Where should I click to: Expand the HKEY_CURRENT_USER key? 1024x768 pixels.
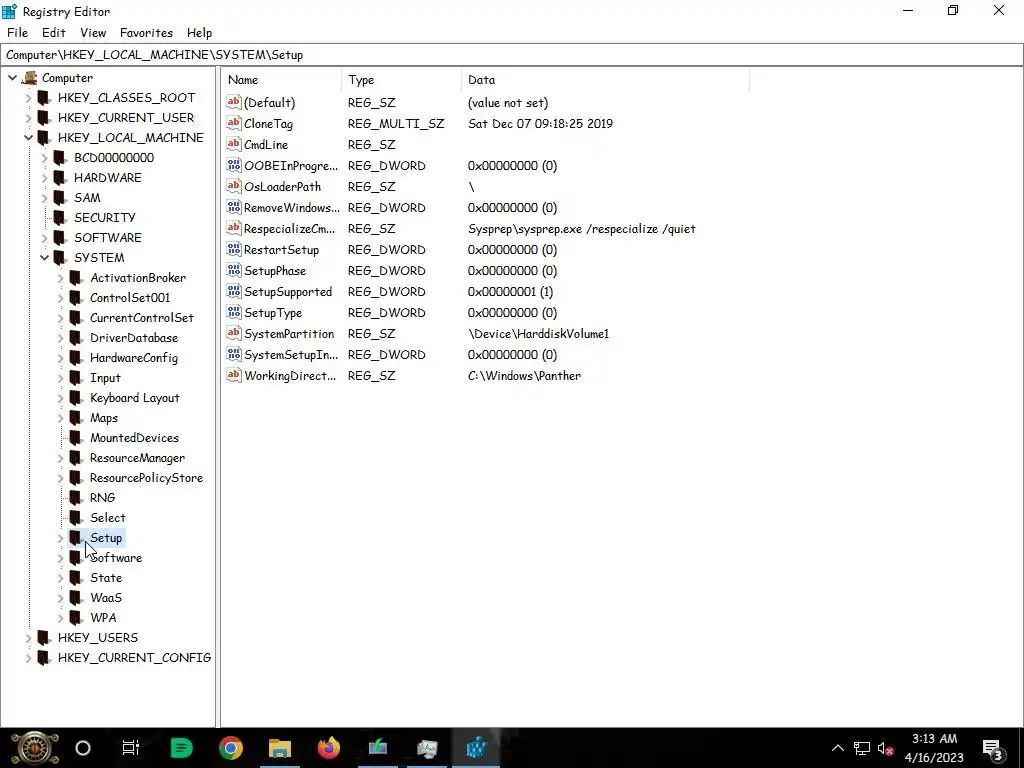click(x=28, y=118)
